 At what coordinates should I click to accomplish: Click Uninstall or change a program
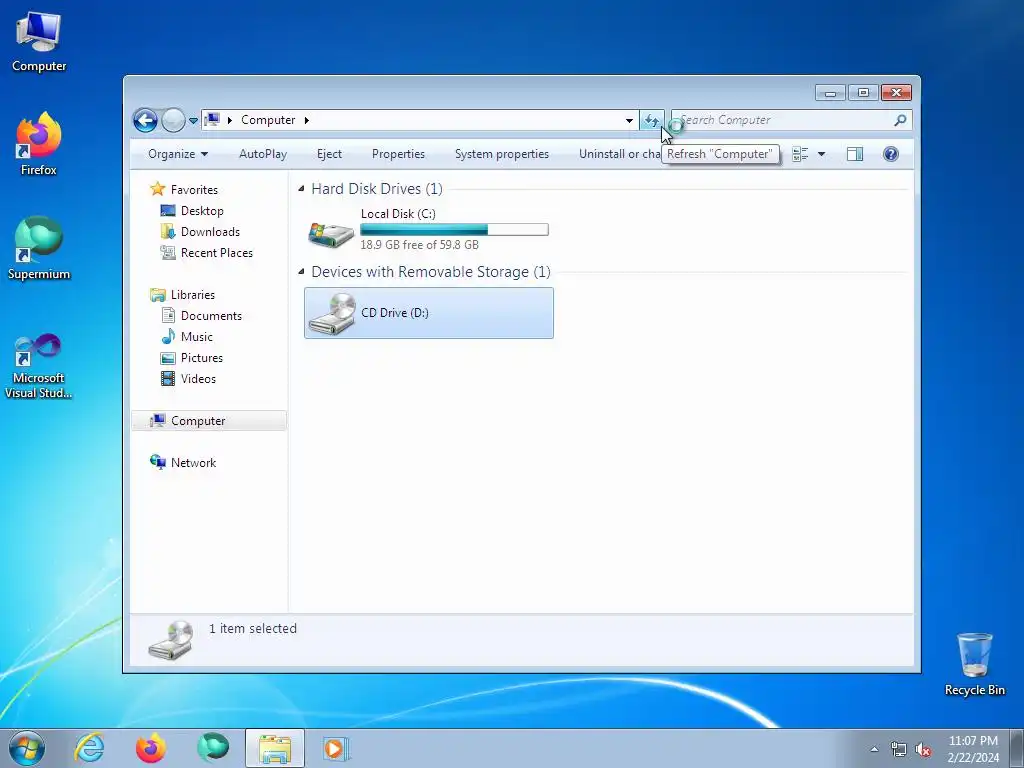[x=619, y=154]
